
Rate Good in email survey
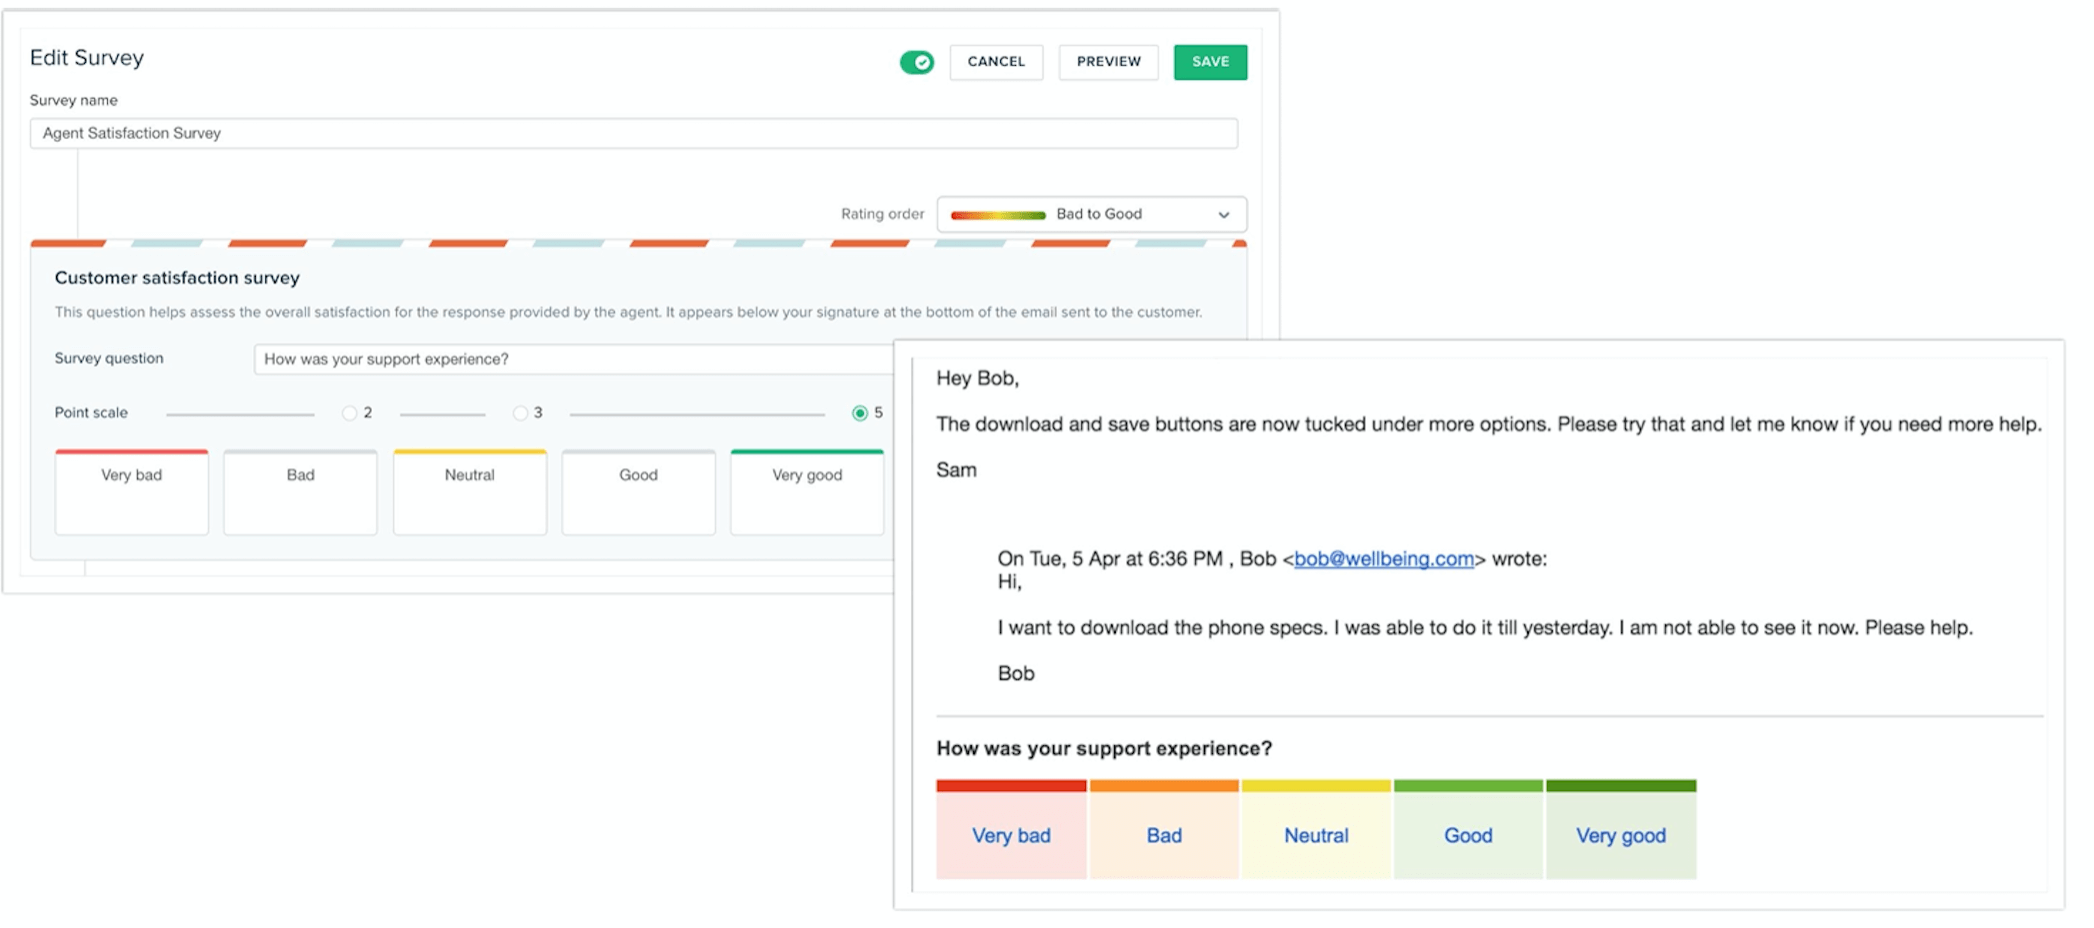click(1468, 830)
